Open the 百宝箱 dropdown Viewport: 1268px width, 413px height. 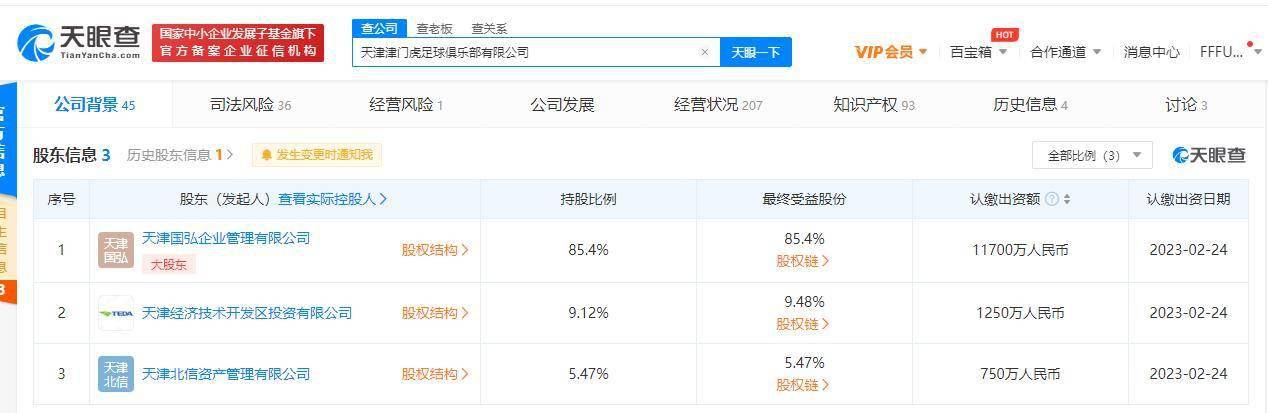pos(978,52)
